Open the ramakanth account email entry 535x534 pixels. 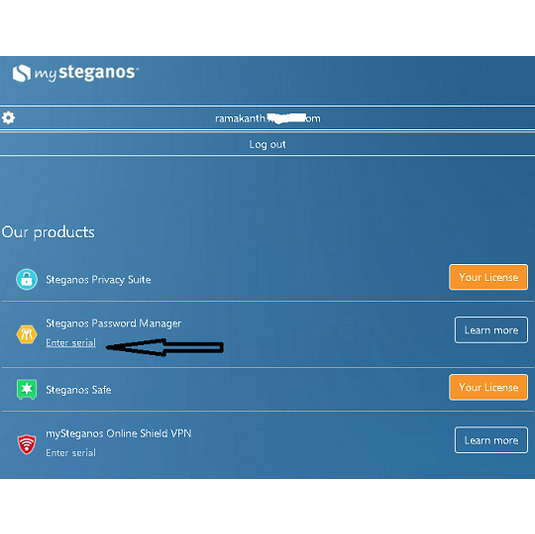pos(268,118)
